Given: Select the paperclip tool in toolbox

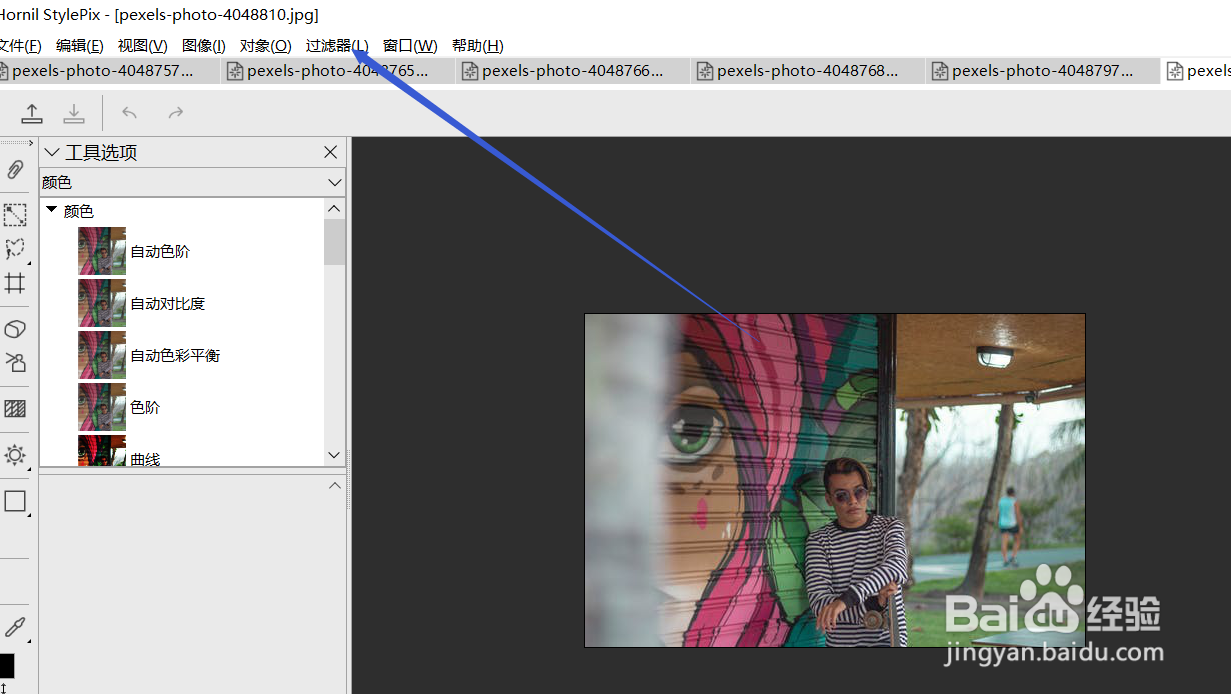Looking at the screenshot, I should (15, 170).
